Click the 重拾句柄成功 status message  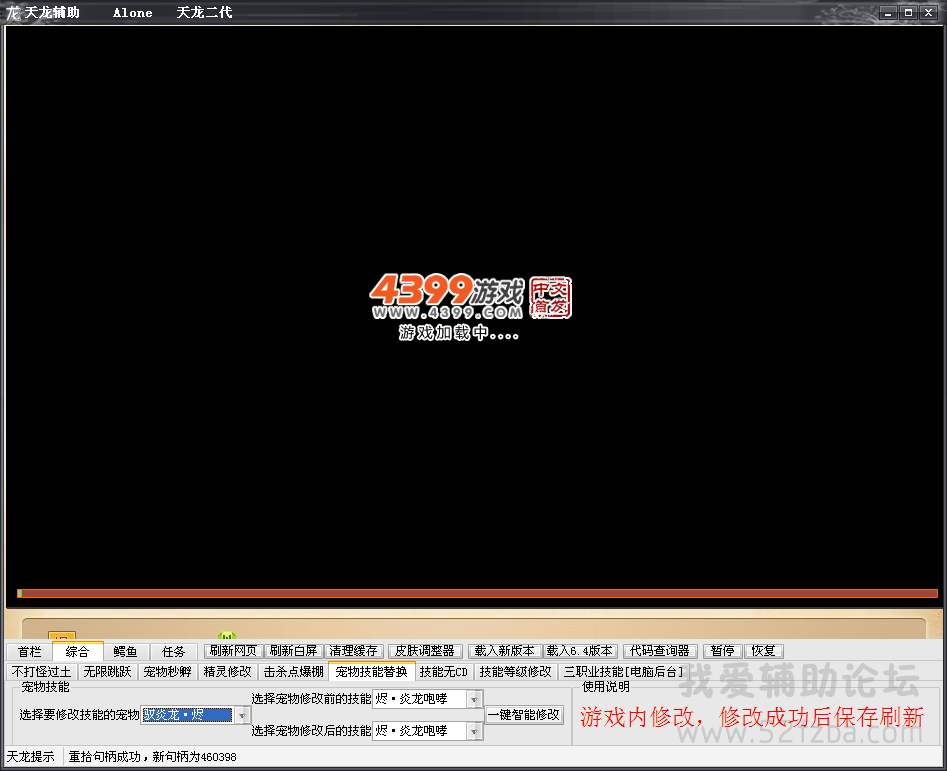coord(152,757)
